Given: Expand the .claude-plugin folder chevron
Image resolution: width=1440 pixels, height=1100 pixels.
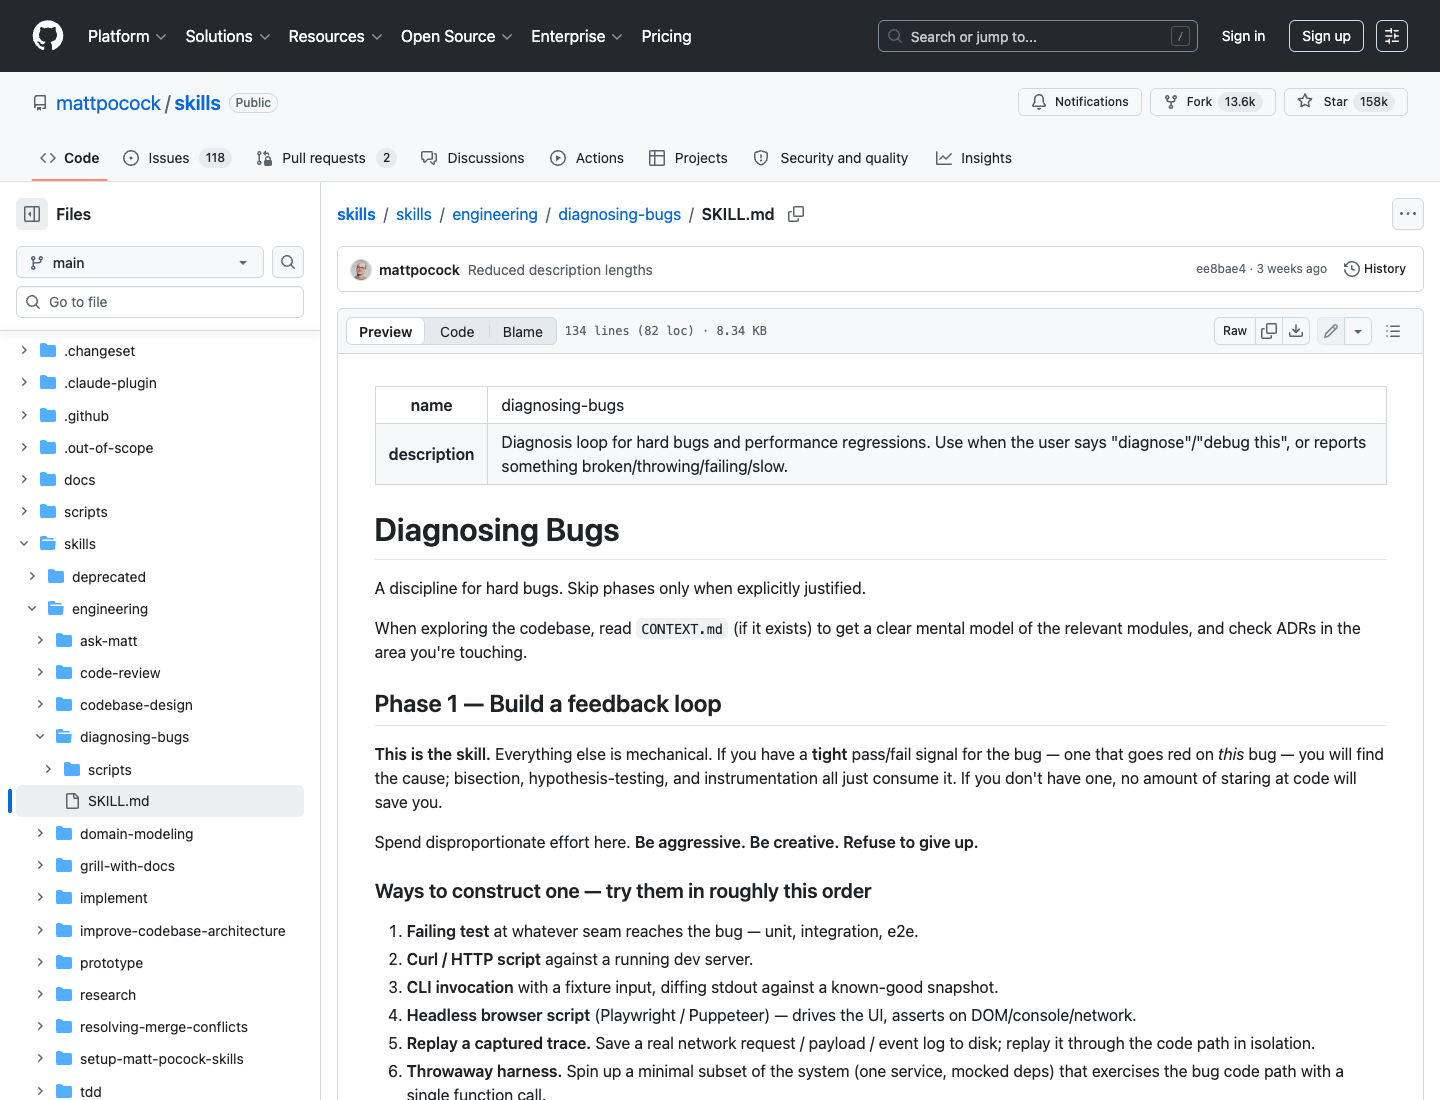Looking at the screenshot, I should coord(24,383).
